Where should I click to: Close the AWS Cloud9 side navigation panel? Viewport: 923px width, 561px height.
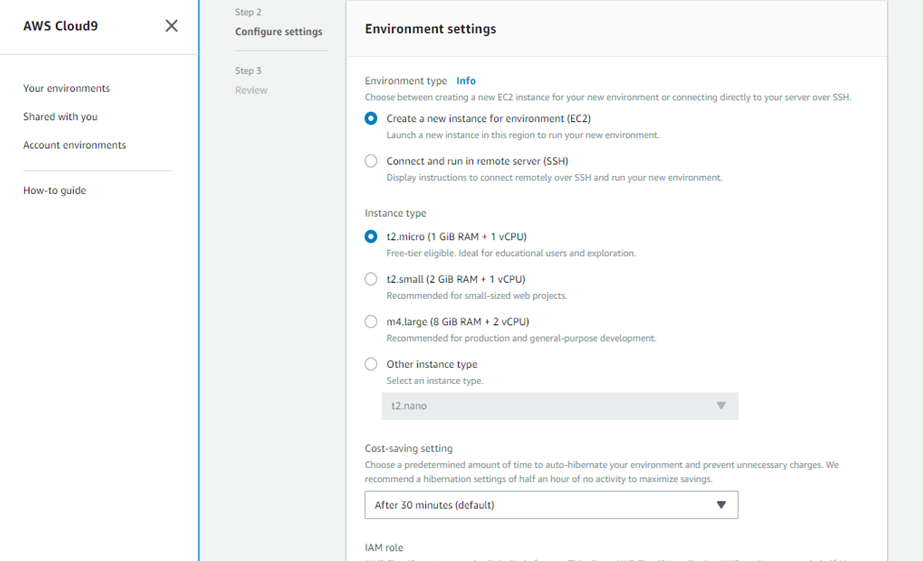(x=172, y=26)
